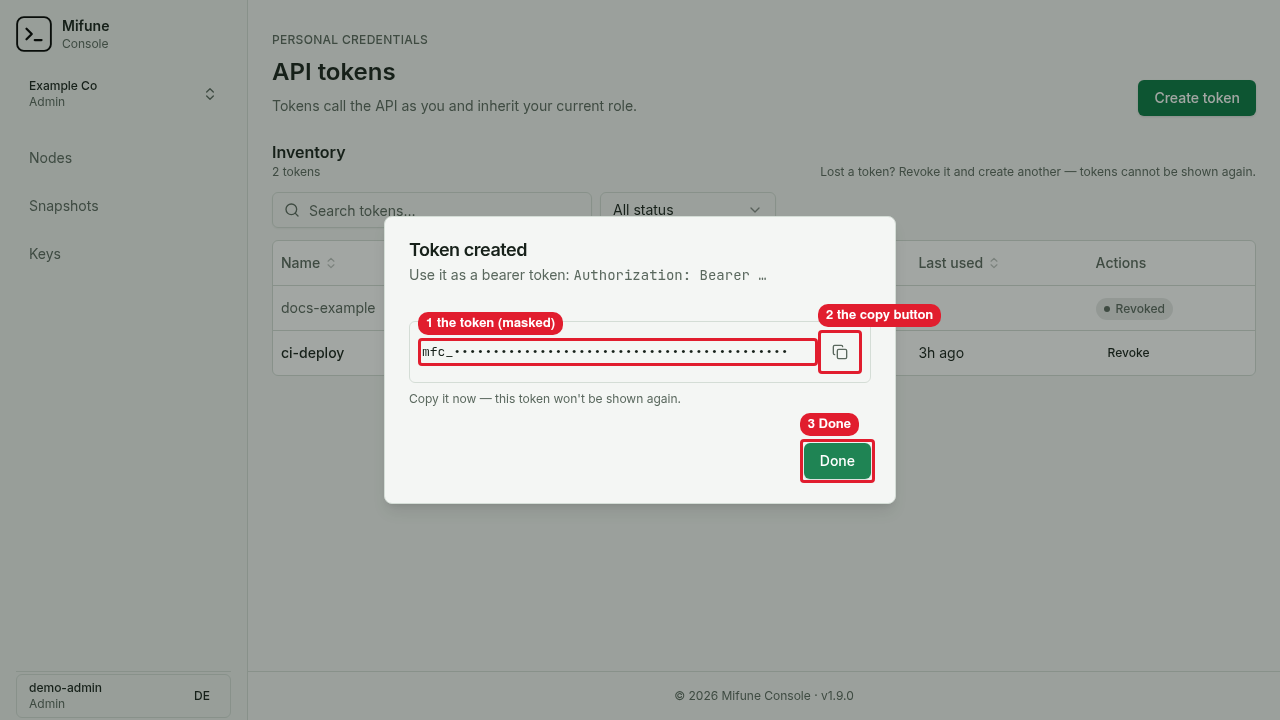Click the ci-deploy token name
Screen dimensions: 1280x720
tap(312, 353)
